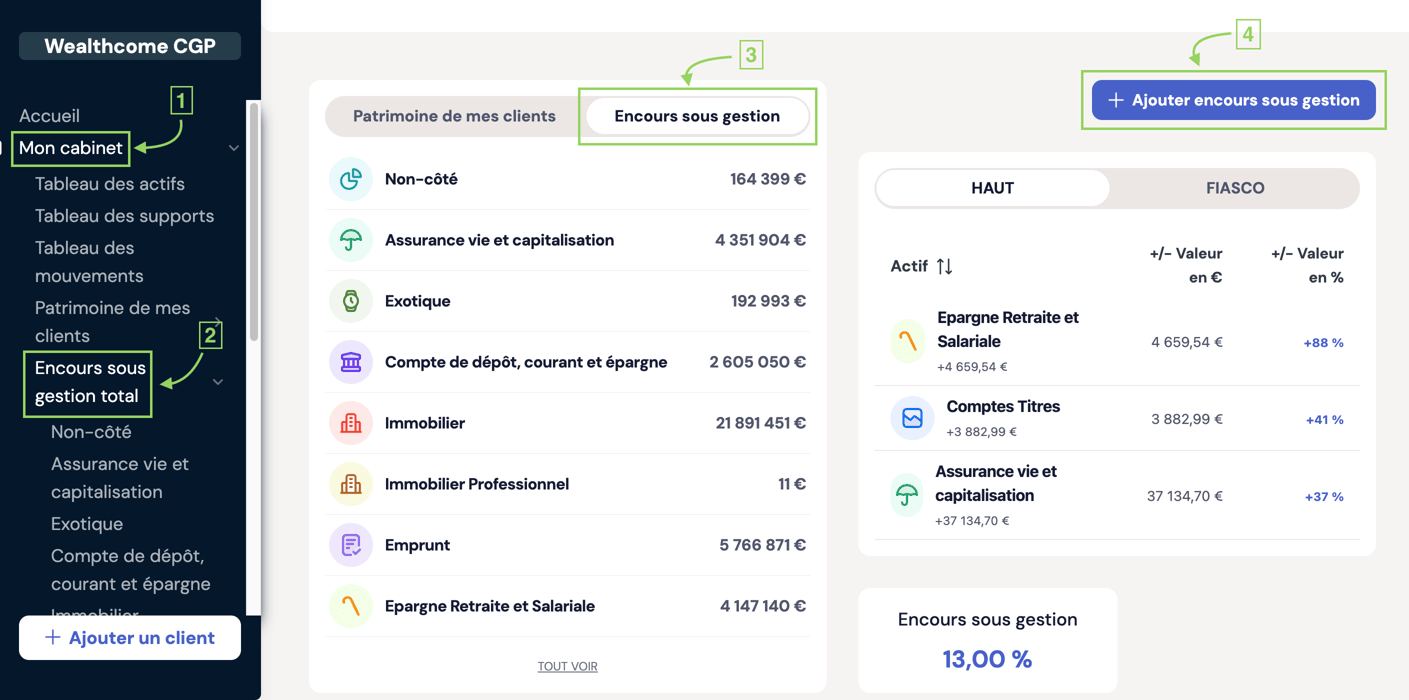Select the Non-côté pie chart icon
The width and height of the screenshot is (1409, 700).
point(352,178)
